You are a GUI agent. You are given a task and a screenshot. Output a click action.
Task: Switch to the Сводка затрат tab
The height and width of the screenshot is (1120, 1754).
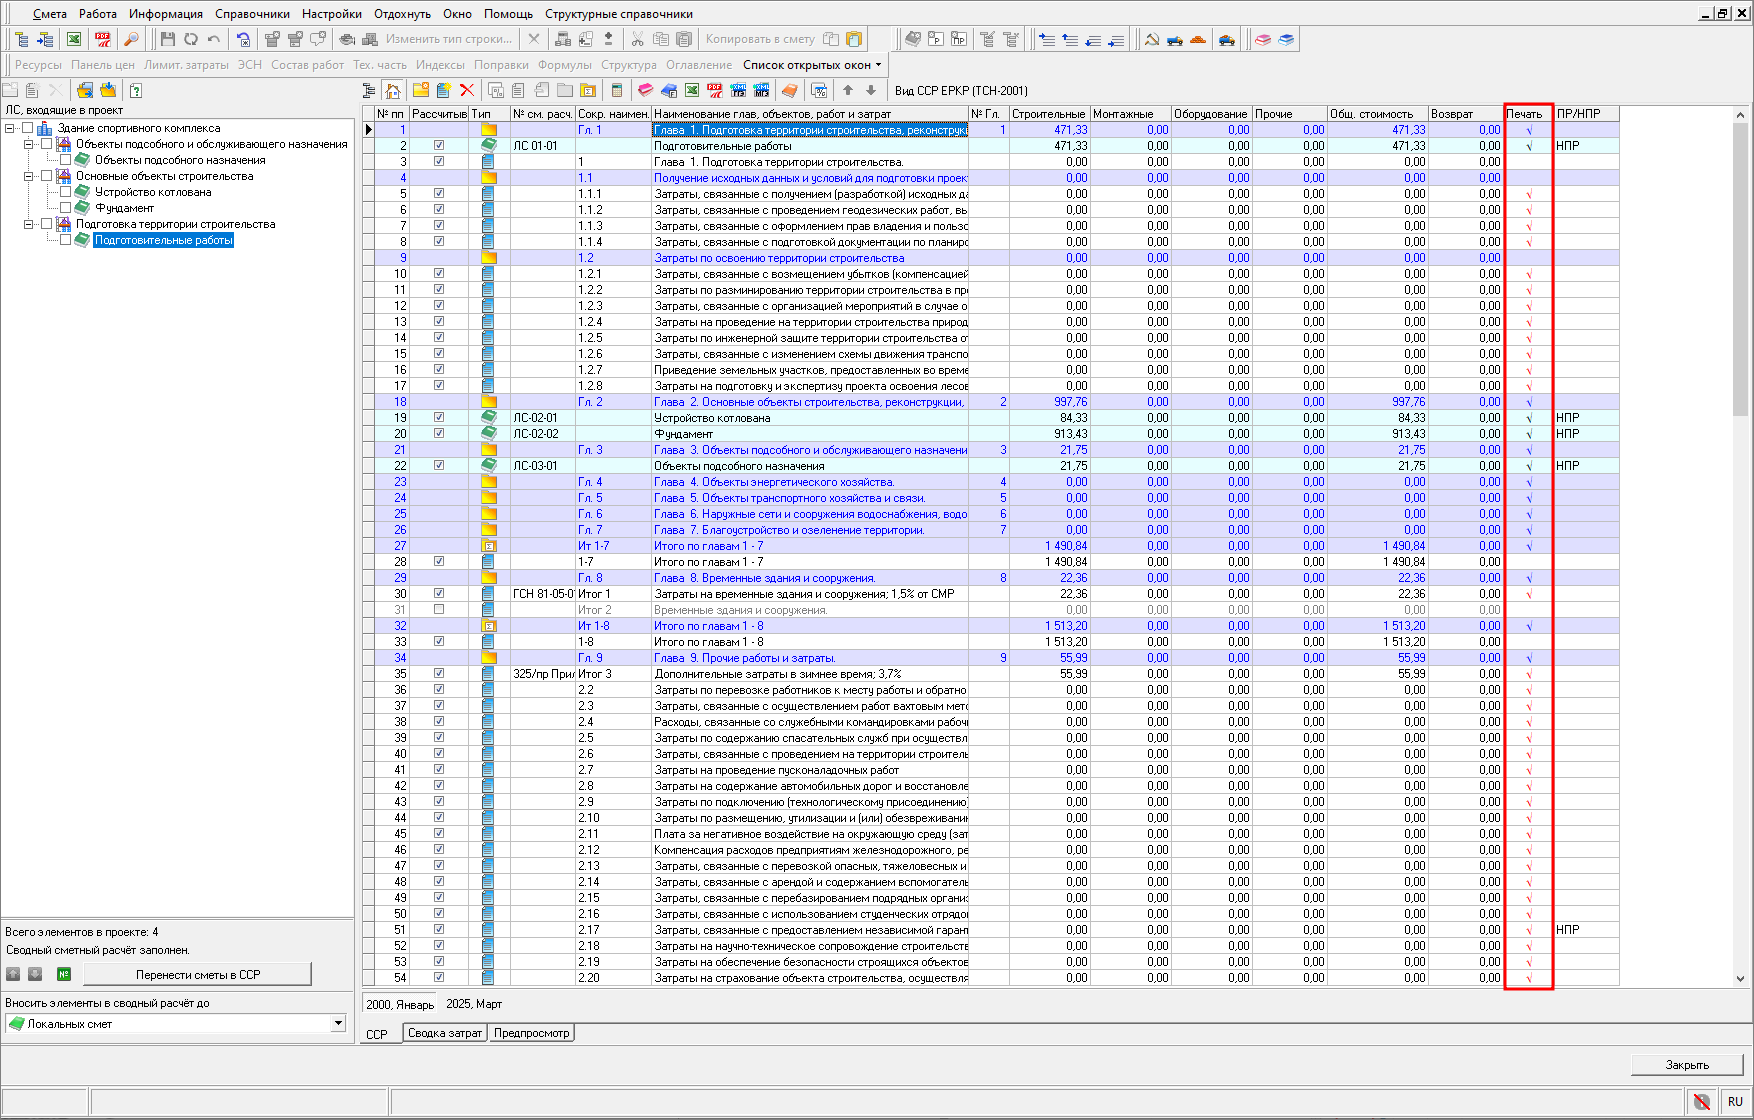click(445, 1033)
